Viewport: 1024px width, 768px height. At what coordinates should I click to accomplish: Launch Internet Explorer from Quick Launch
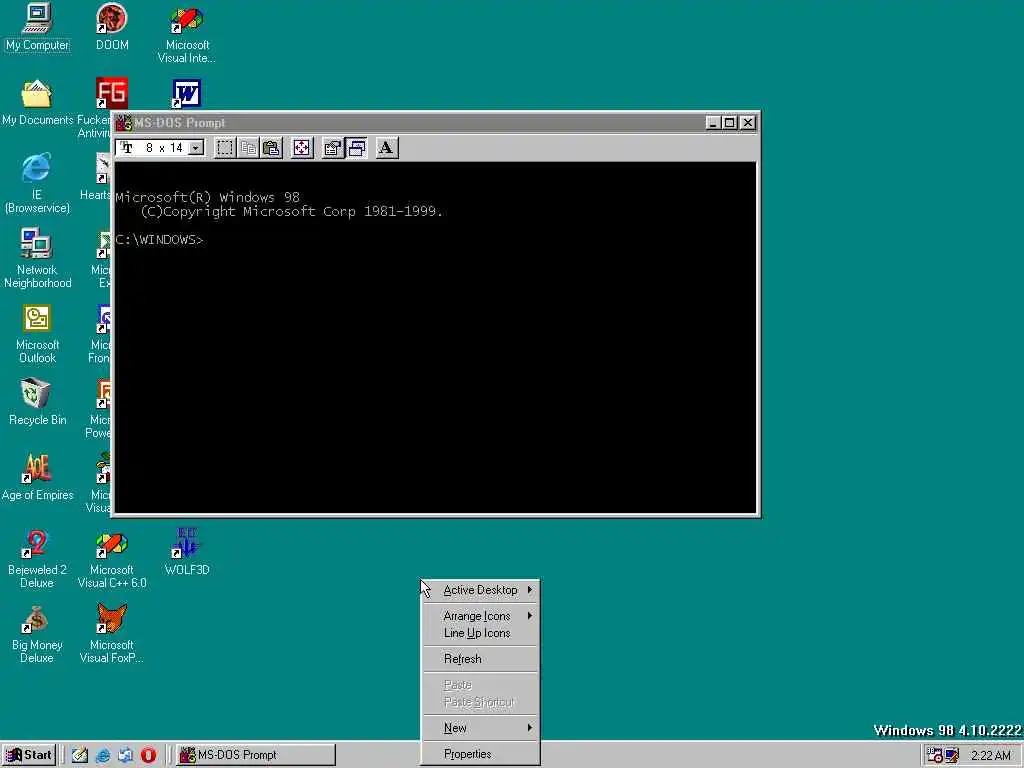point(103,755)
